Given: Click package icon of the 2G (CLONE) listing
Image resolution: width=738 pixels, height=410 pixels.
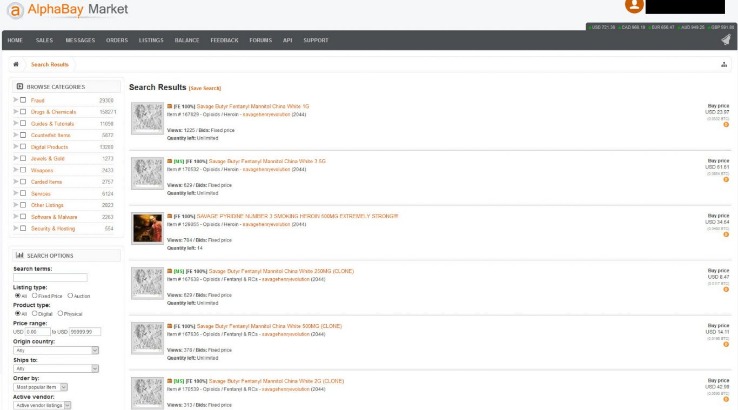Looking at the screenshot, I should click(x=169, y=381).
